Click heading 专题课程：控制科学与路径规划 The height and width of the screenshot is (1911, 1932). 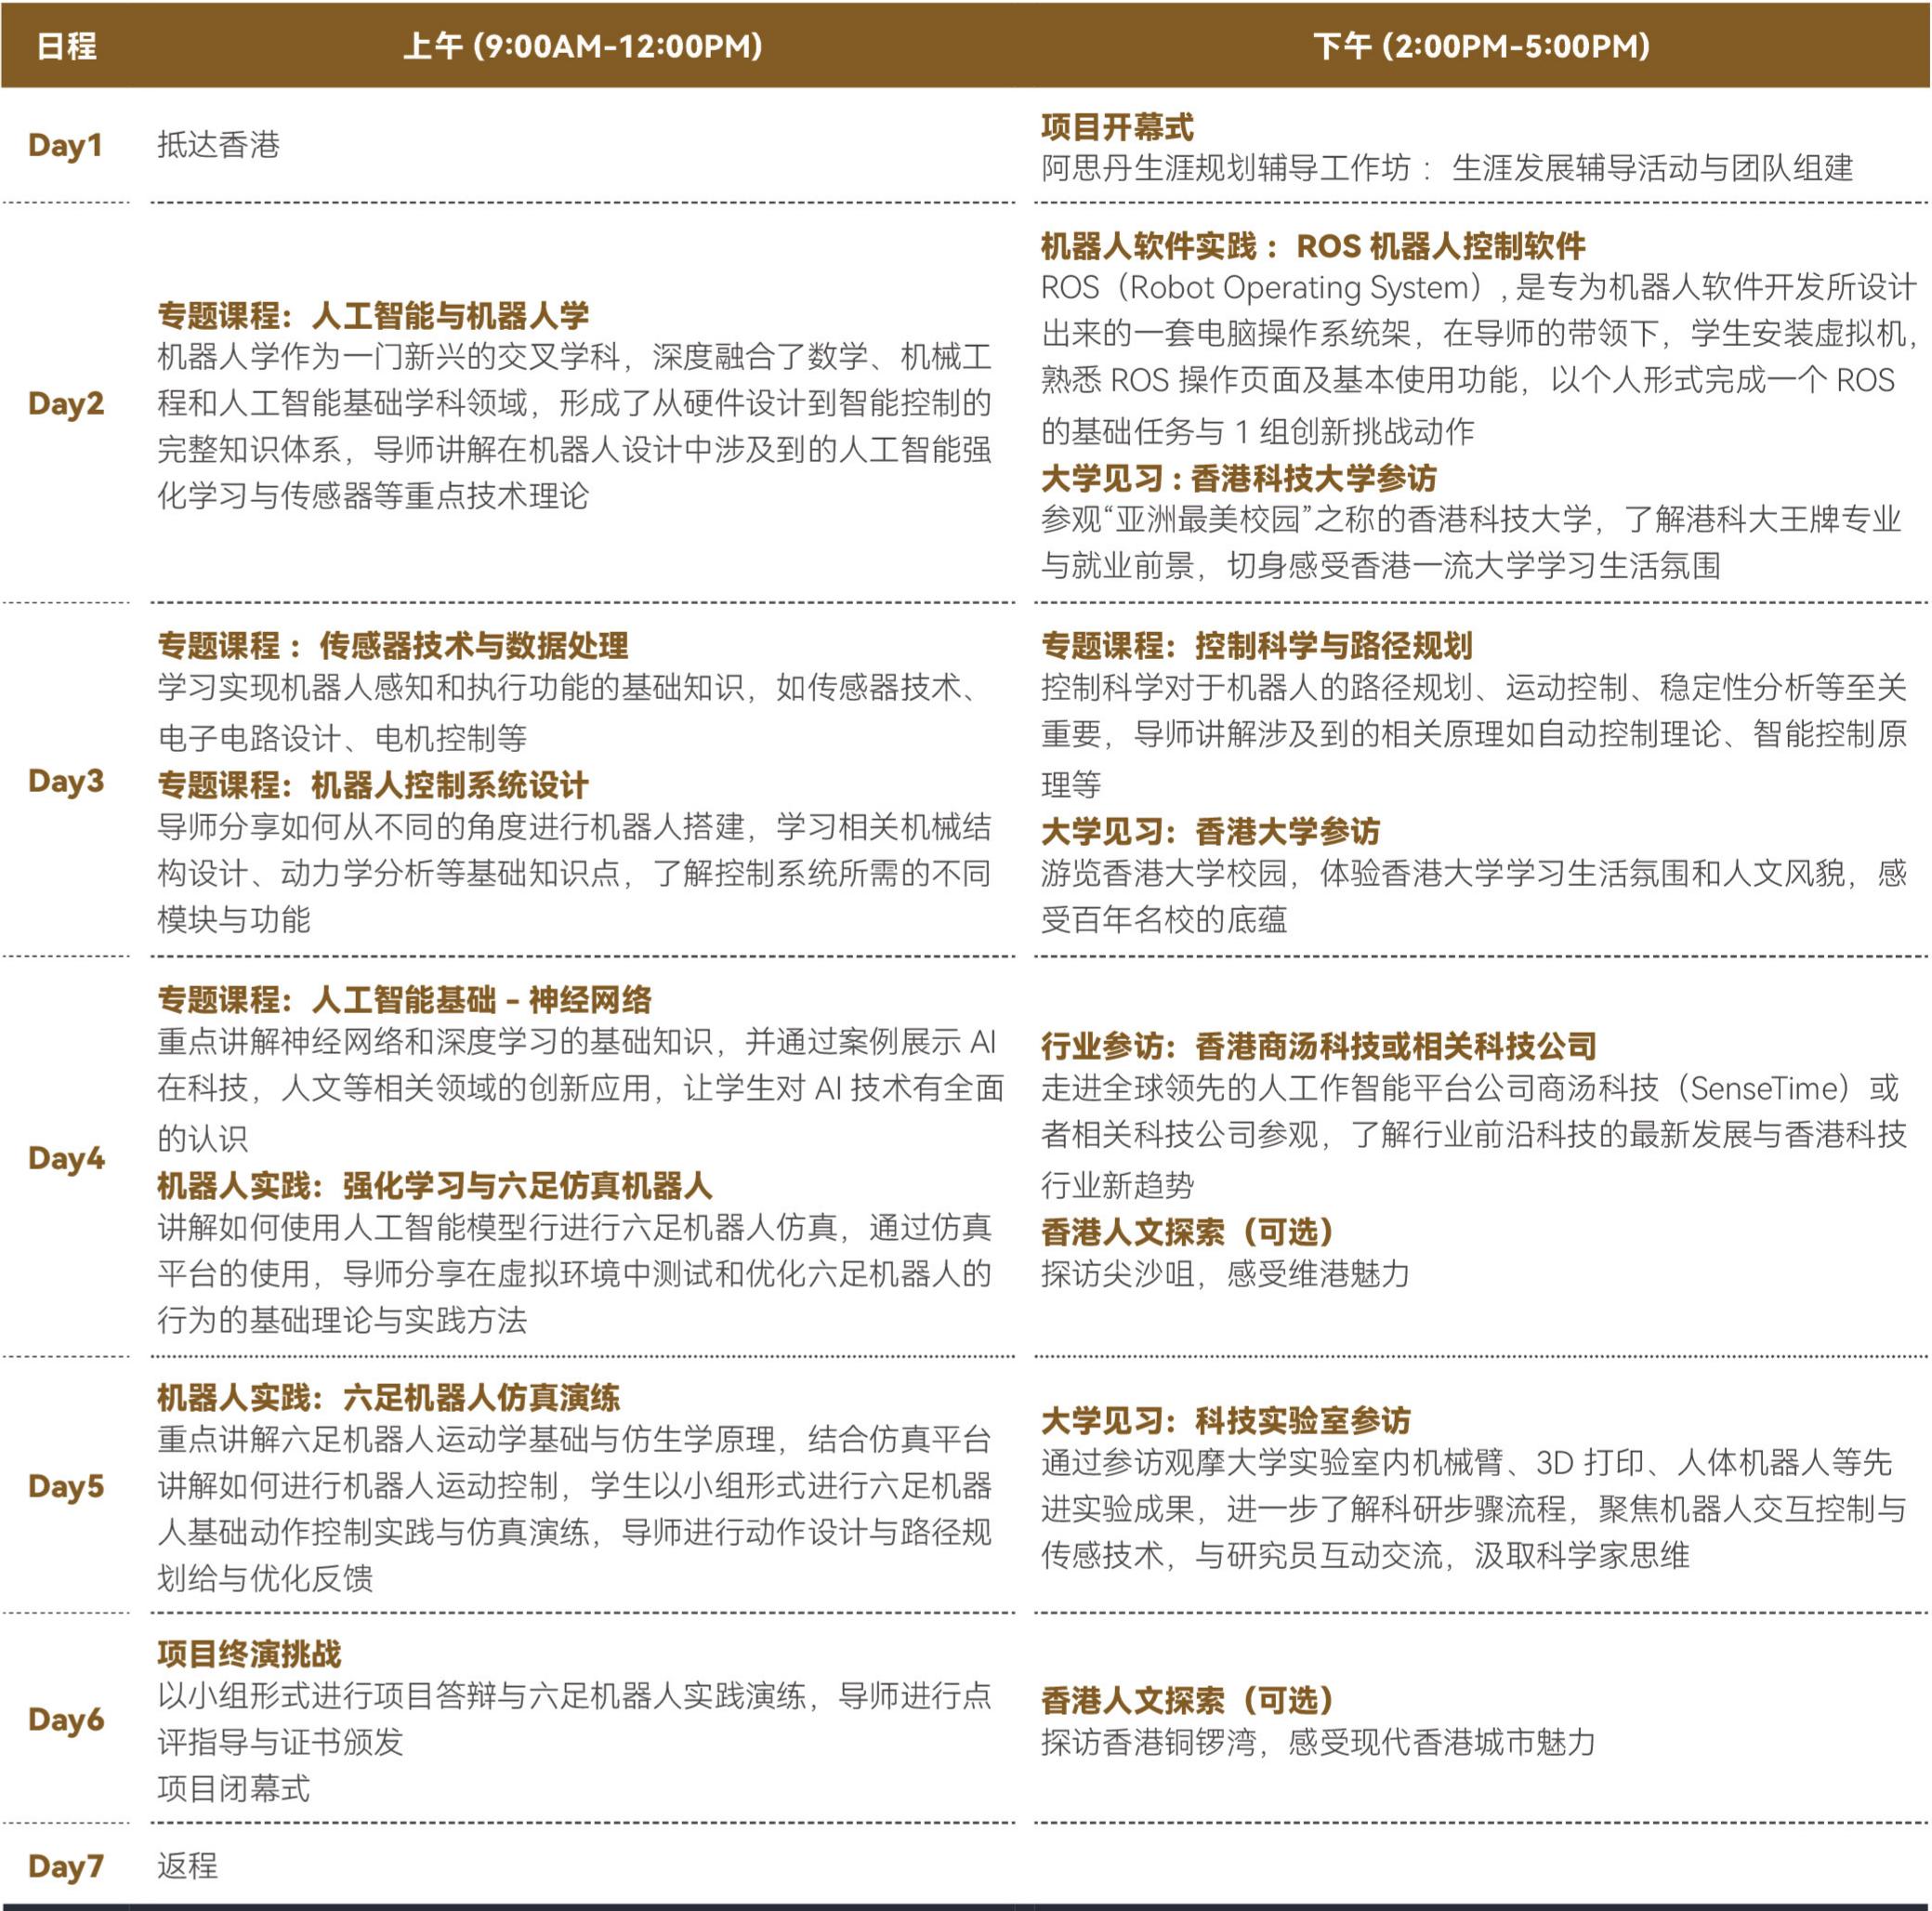tap(1256, 646)
